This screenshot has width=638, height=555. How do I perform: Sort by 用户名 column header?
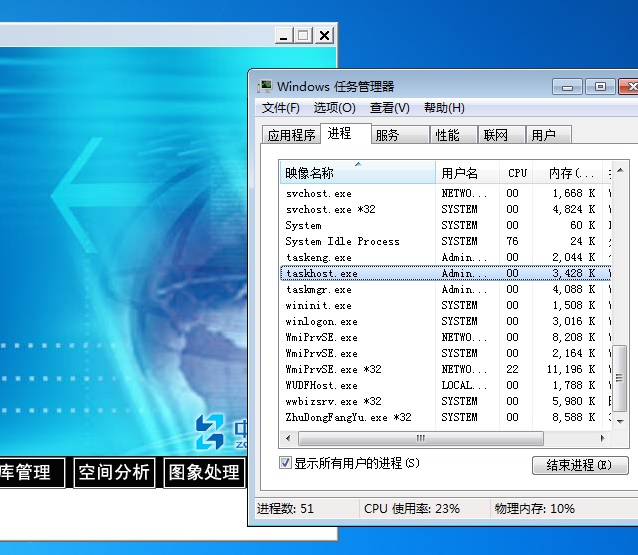(x=467, y=173)
